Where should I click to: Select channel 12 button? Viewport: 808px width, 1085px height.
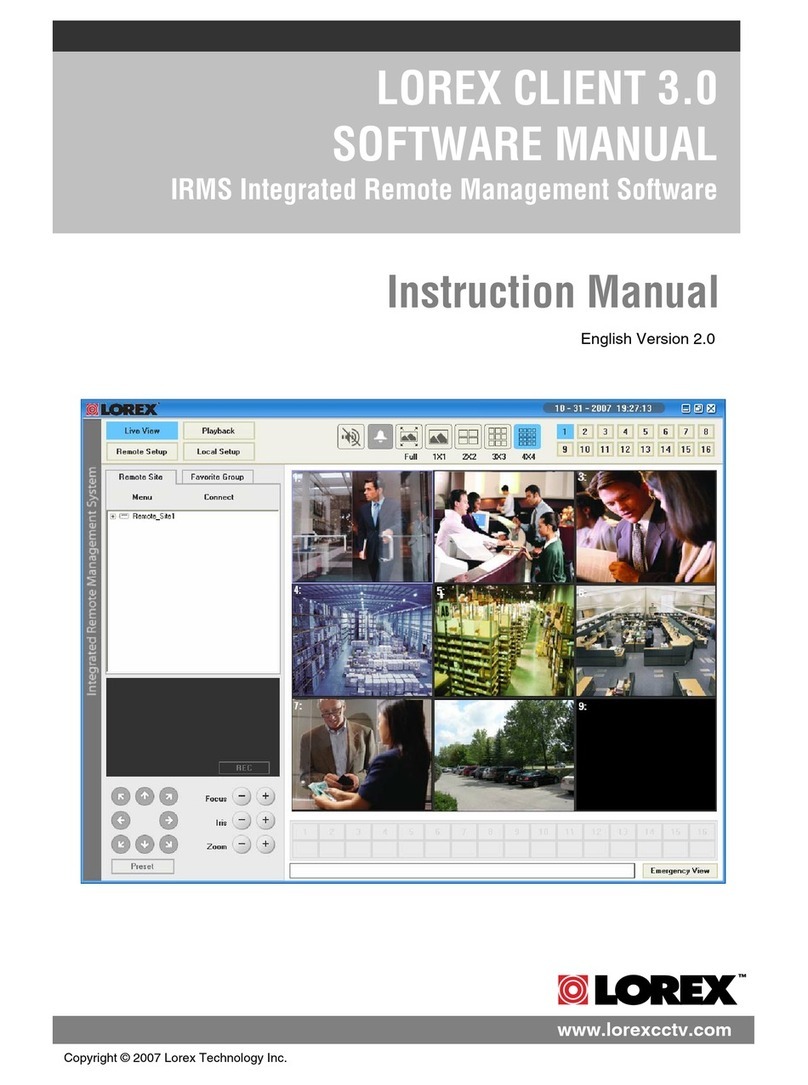coord(625,449)
